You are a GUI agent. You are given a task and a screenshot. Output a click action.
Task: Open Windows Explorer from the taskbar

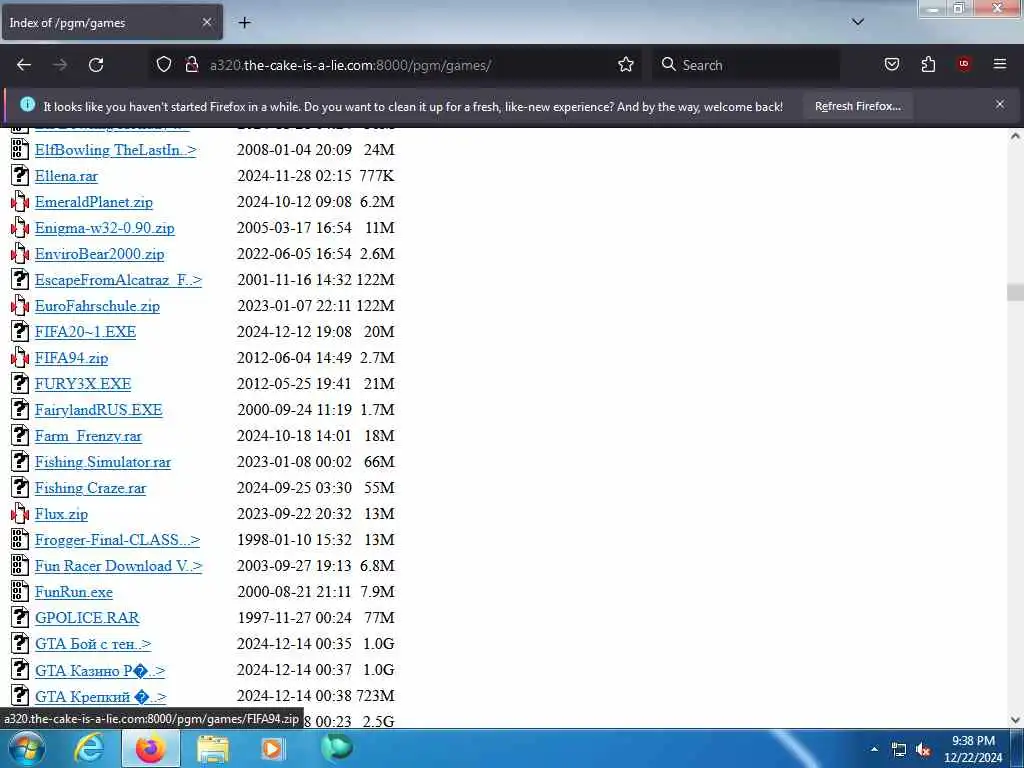coord(213,749)
